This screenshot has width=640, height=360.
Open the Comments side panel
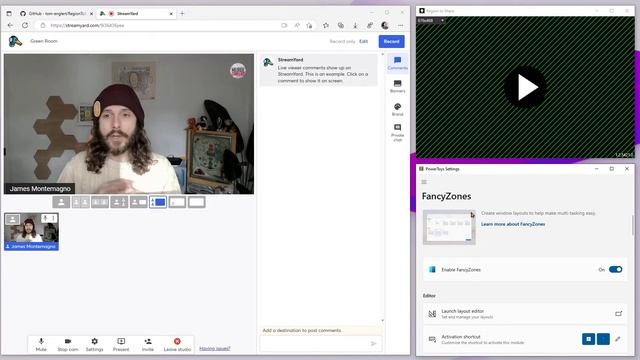pos(398,63)
